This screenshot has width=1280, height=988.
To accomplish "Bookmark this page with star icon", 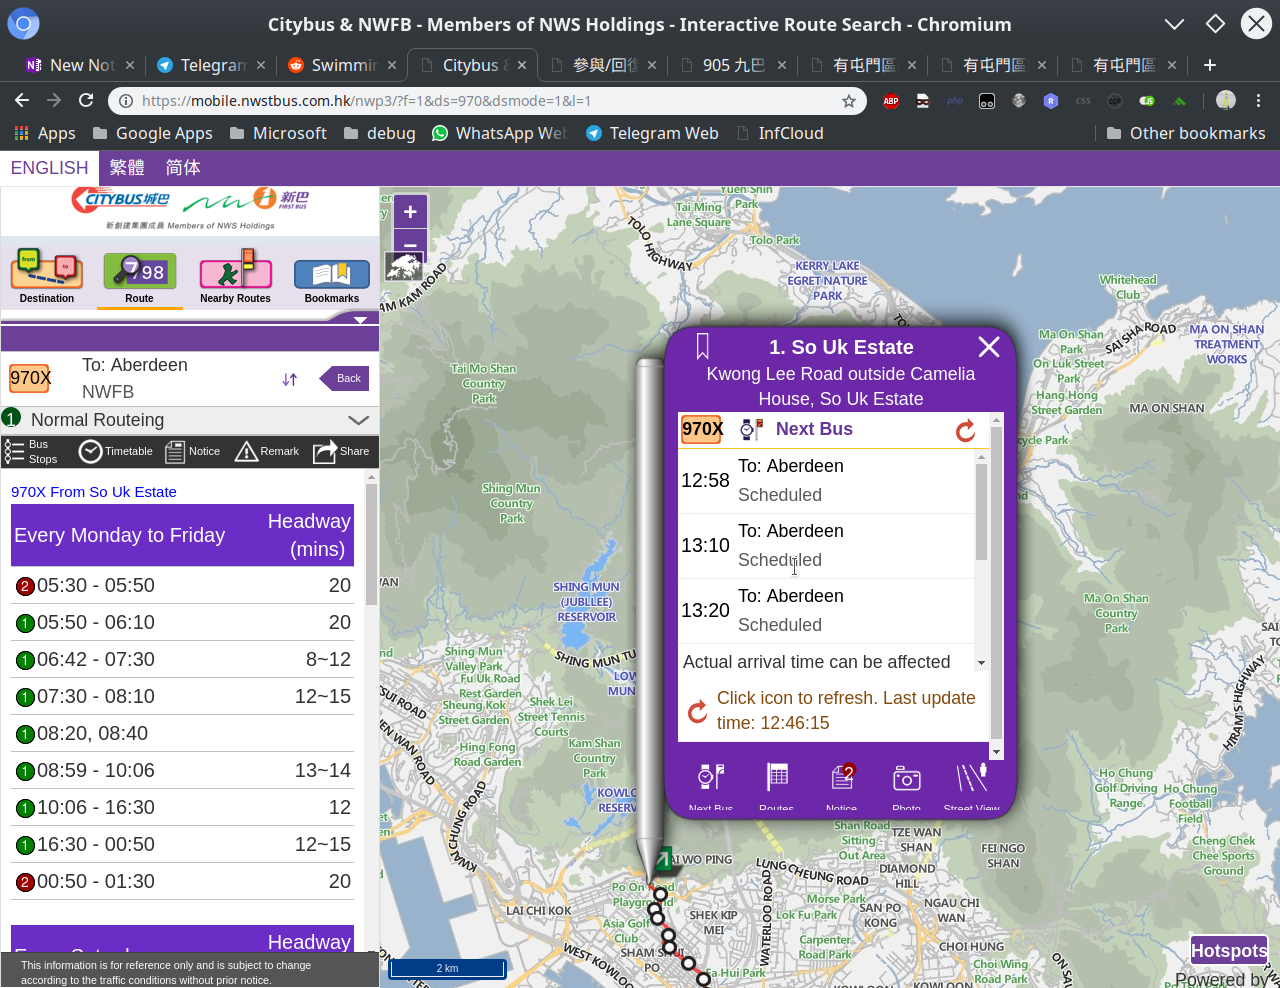I will click(x=849, y=101).
